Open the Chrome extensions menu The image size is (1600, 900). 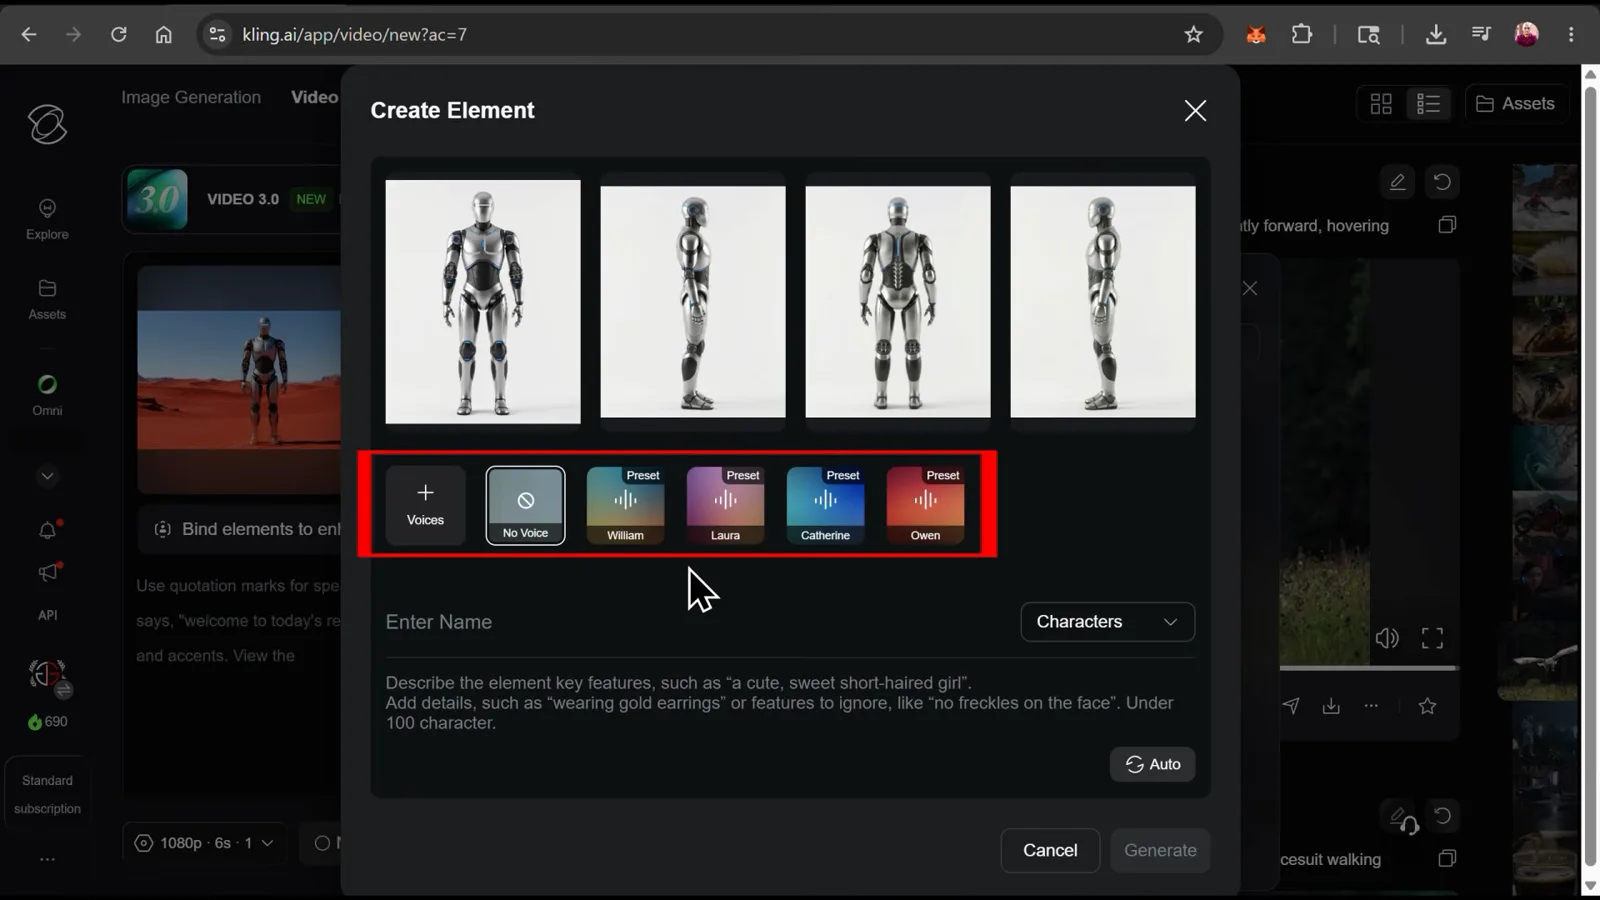click(1301, 34)
